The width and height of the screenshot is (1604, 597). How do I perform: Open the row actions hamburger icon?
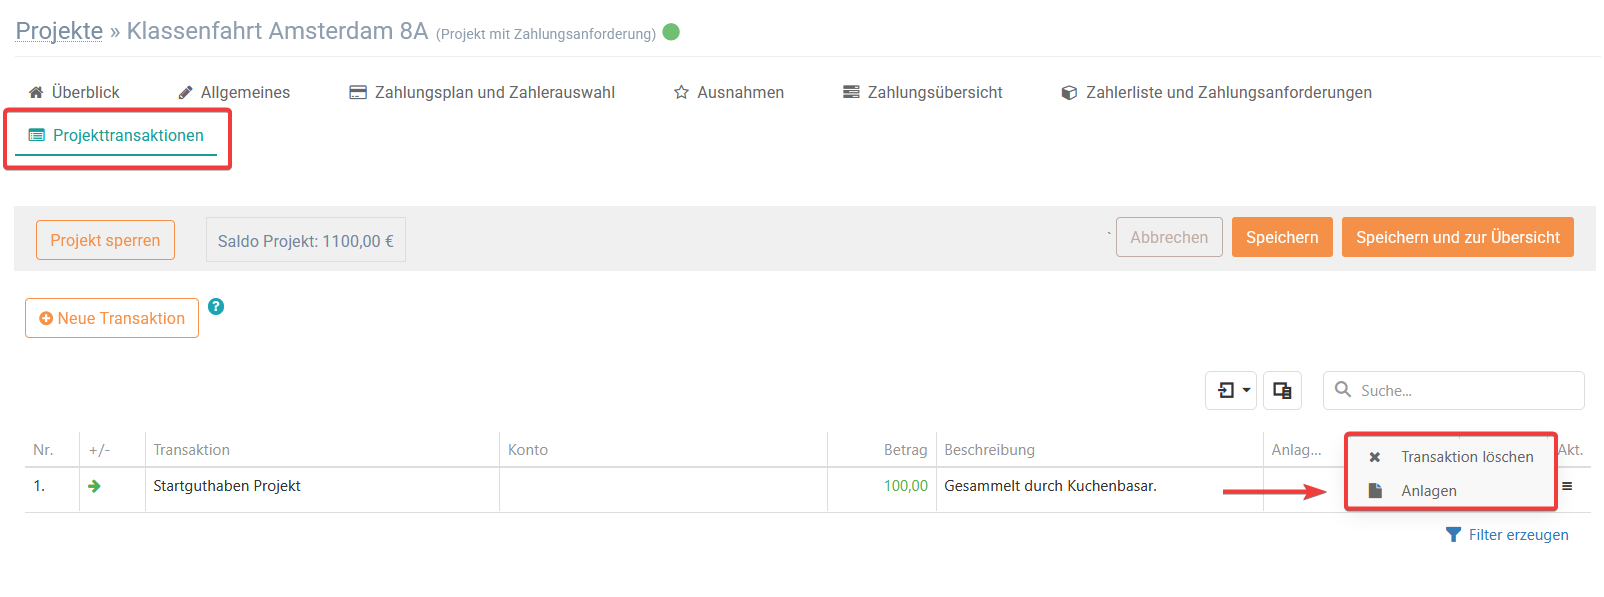click(x=1567, y=486)
